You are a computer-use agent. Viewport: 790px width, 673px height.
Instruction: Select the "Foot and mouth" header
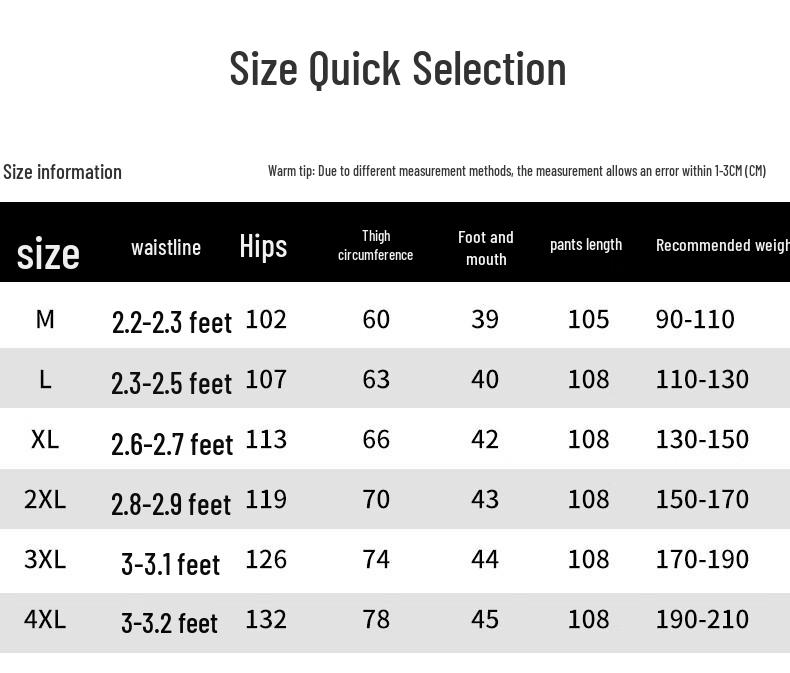click(x=486, y=248)
